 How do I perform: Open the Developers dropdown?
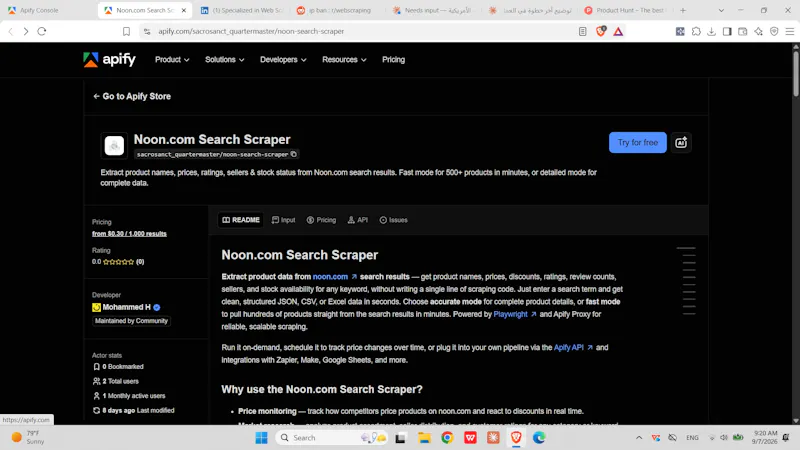283,60
